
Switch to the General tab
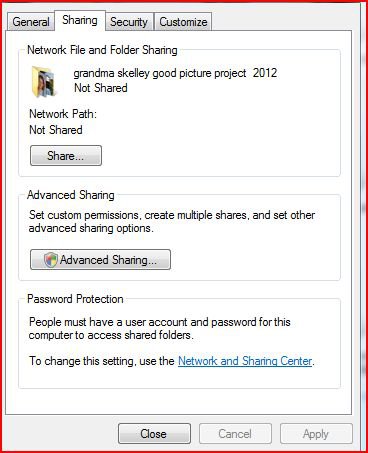(31, 22)
